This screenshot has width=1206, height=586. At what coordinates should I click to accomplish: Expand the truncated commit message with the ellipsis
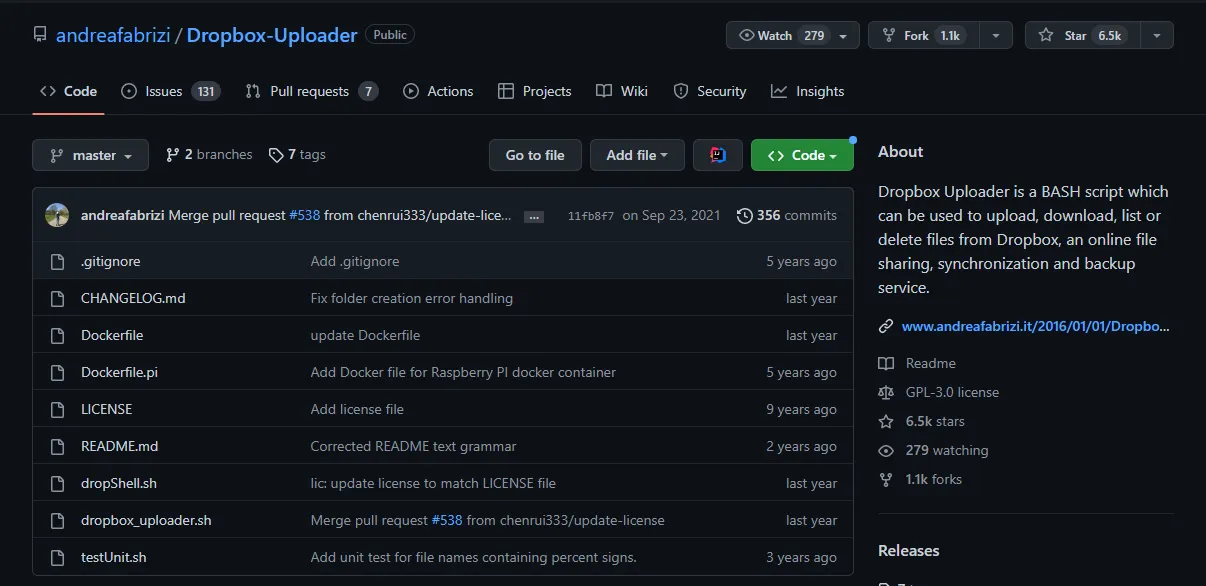coord(534,215)
